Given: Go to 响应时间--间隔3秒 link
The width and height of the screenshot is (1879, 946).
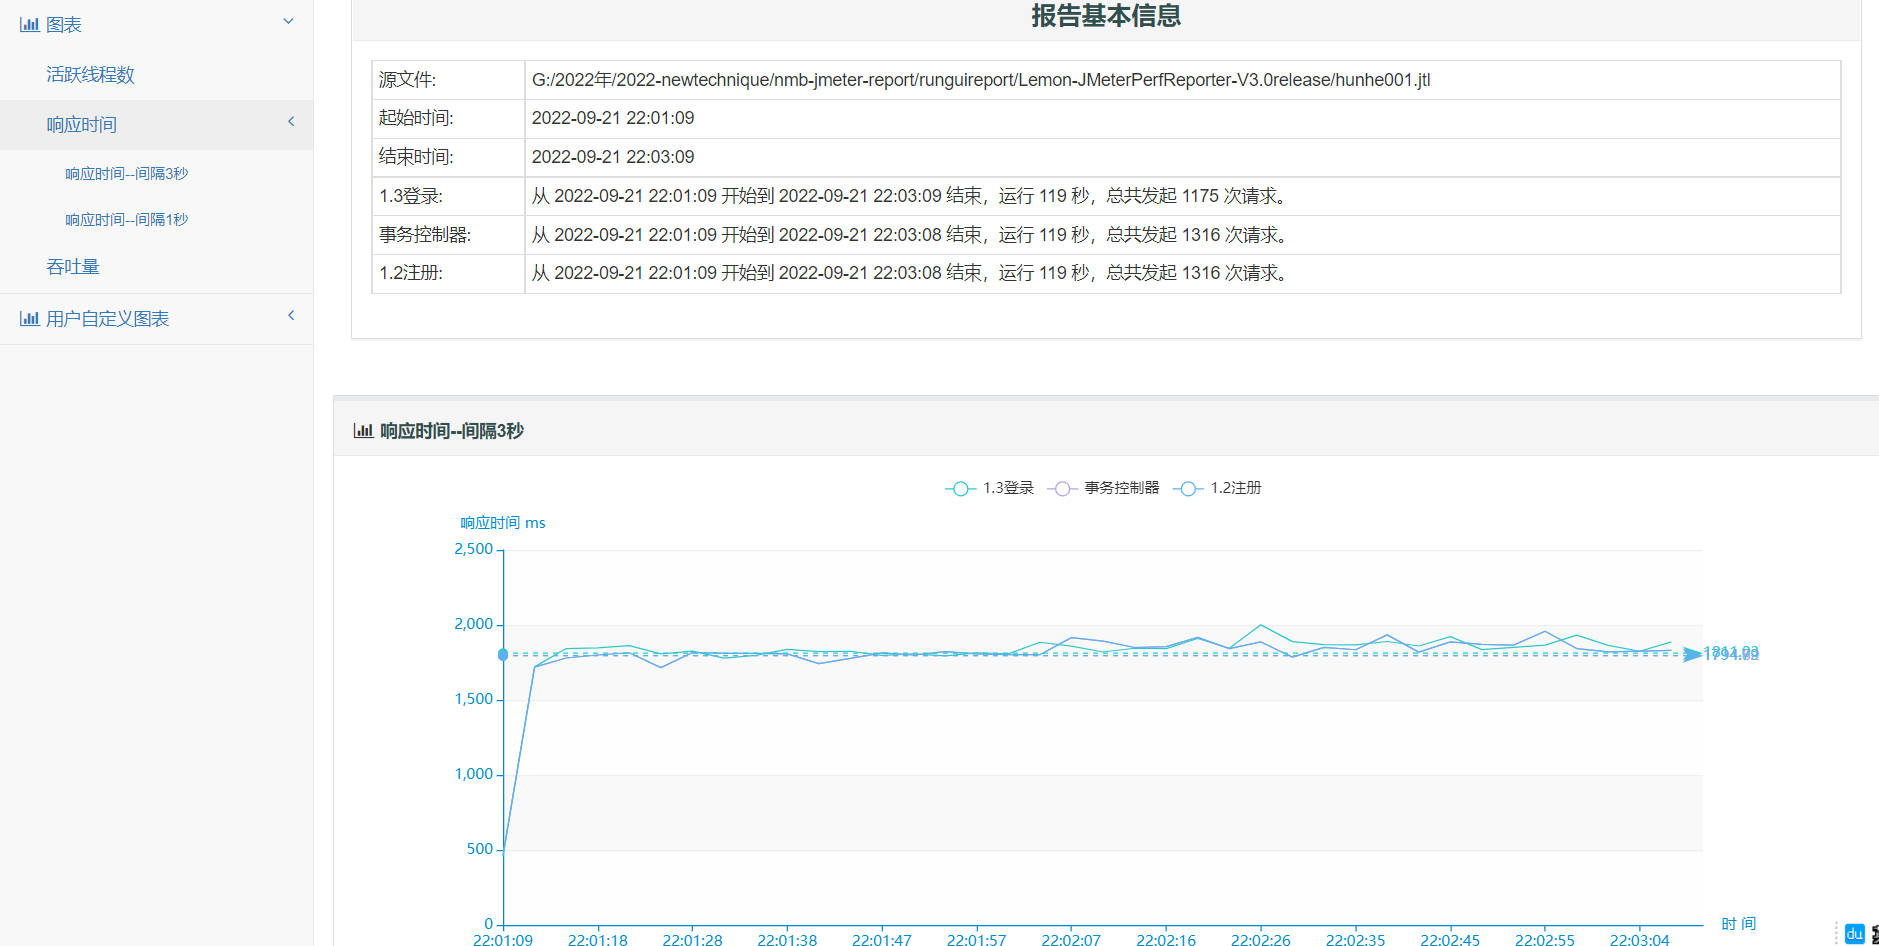Looking at the screenshot, I should [x=126, y=173].
